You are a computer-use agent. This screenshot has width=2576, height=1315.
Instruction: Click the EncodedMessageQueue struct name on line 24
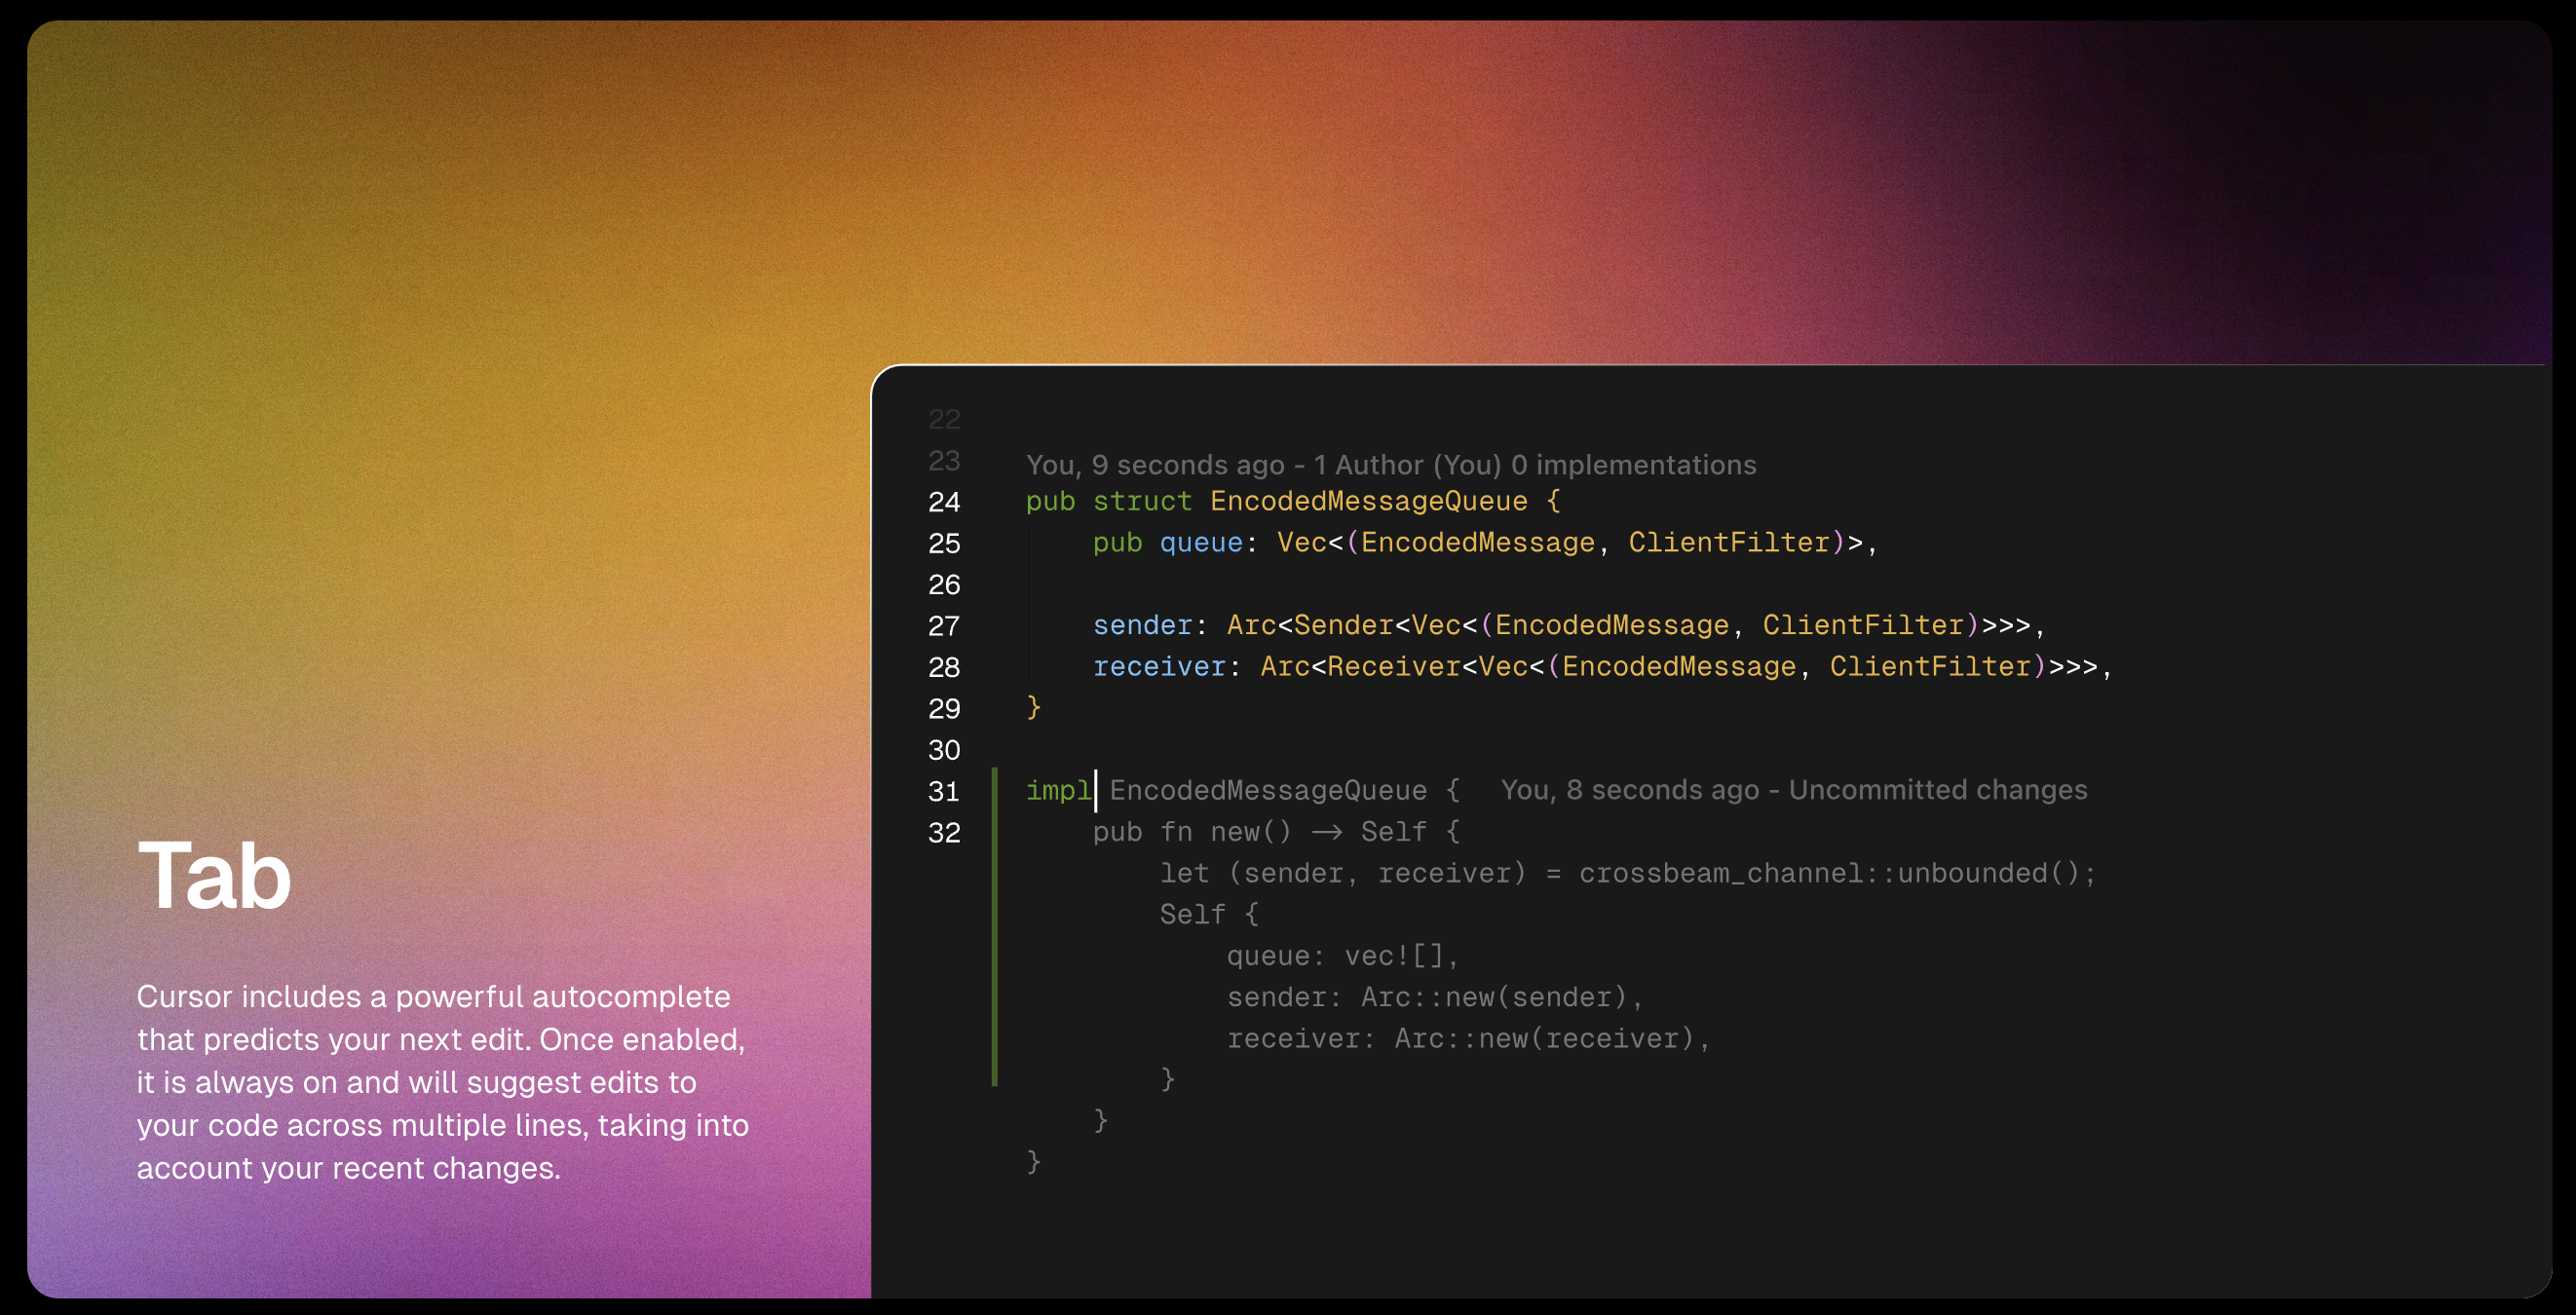1368,501
